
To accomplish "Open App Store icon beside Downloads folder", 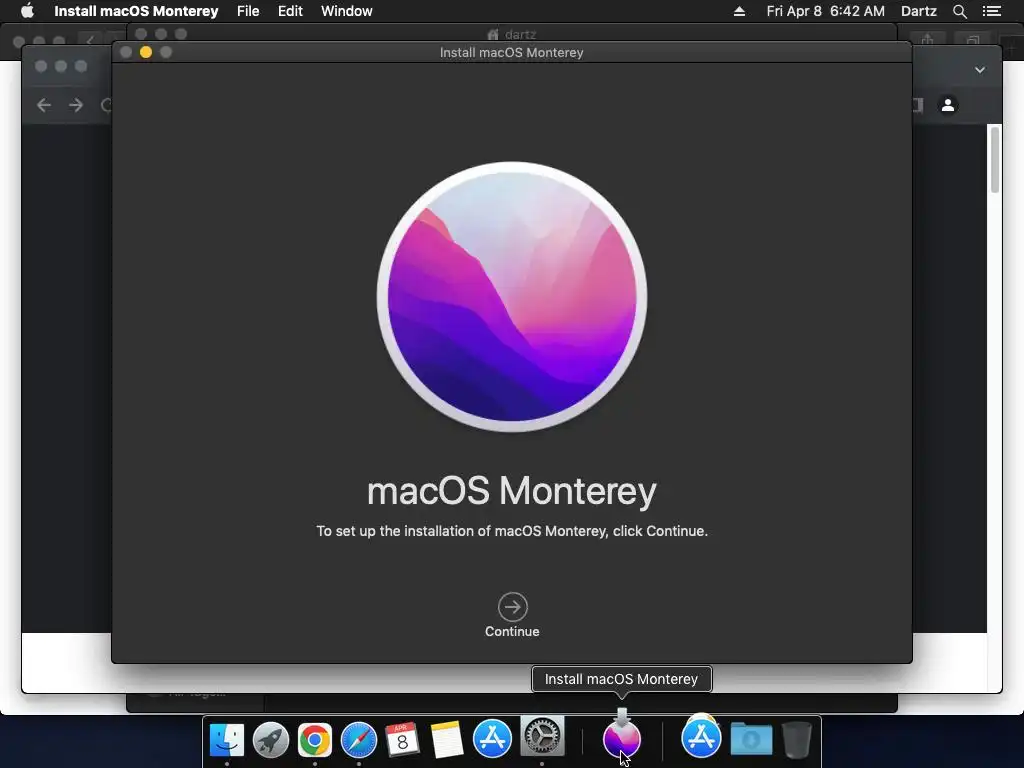I will click(701, 737).
